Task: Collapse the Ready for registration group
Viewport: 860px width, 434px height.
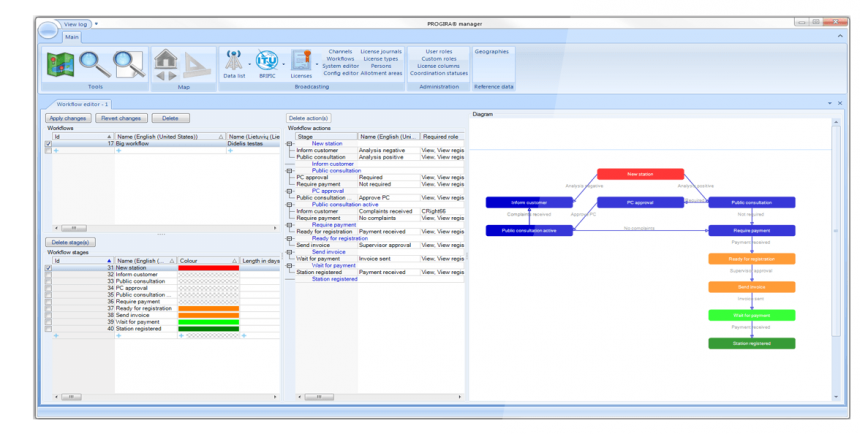Action: tap(290, 239)
